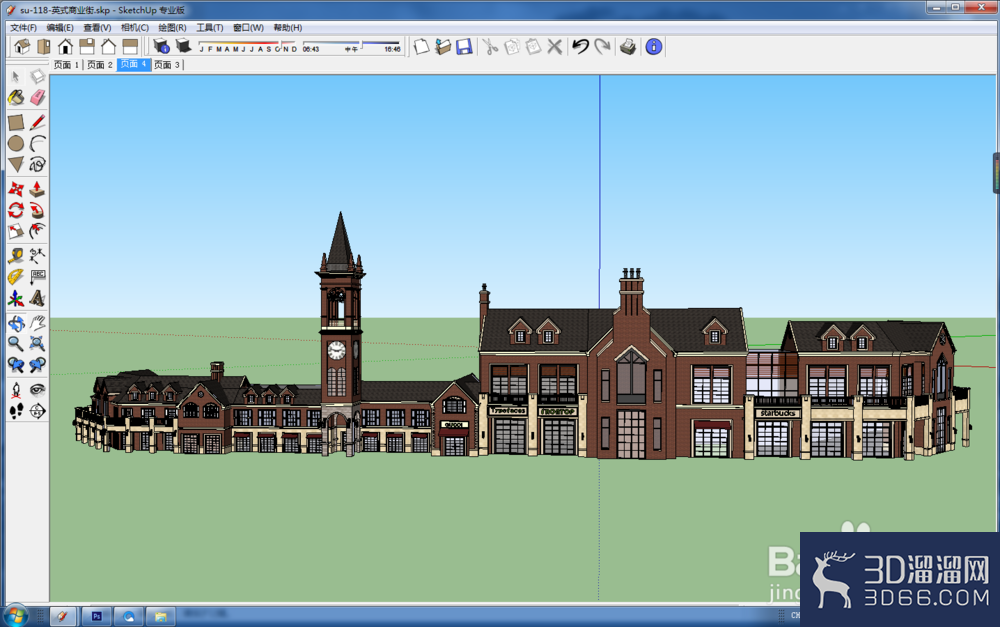Click the Zoom Extents icon

coord(38,344)
